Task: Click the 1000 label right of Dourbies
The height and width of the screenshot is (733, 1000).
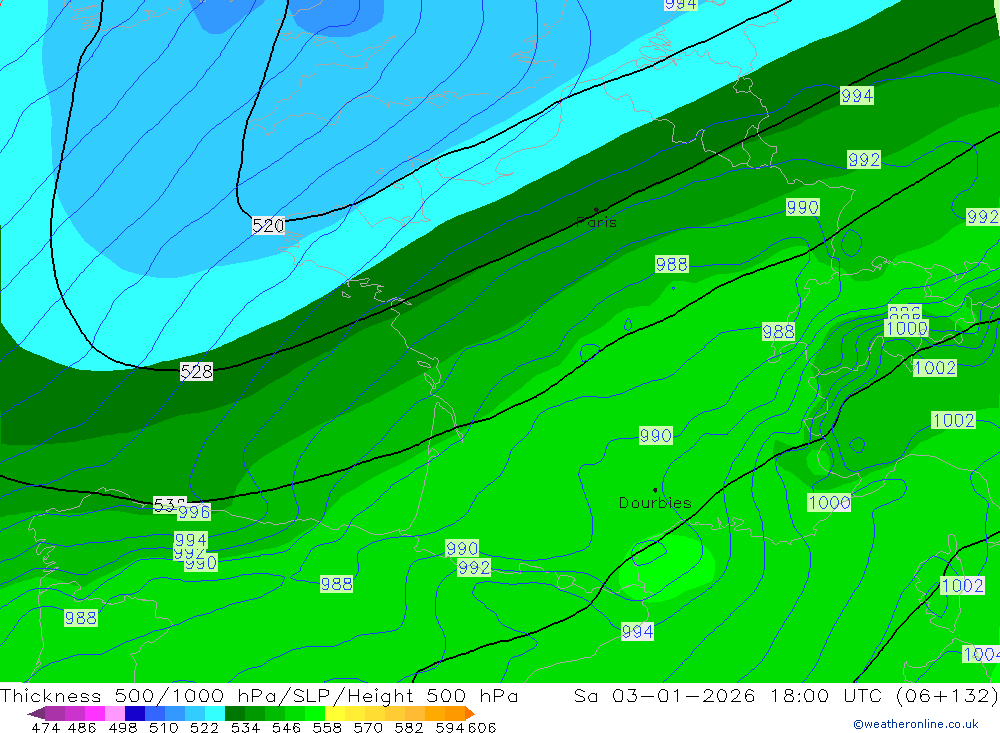Action: coord(829,503)
